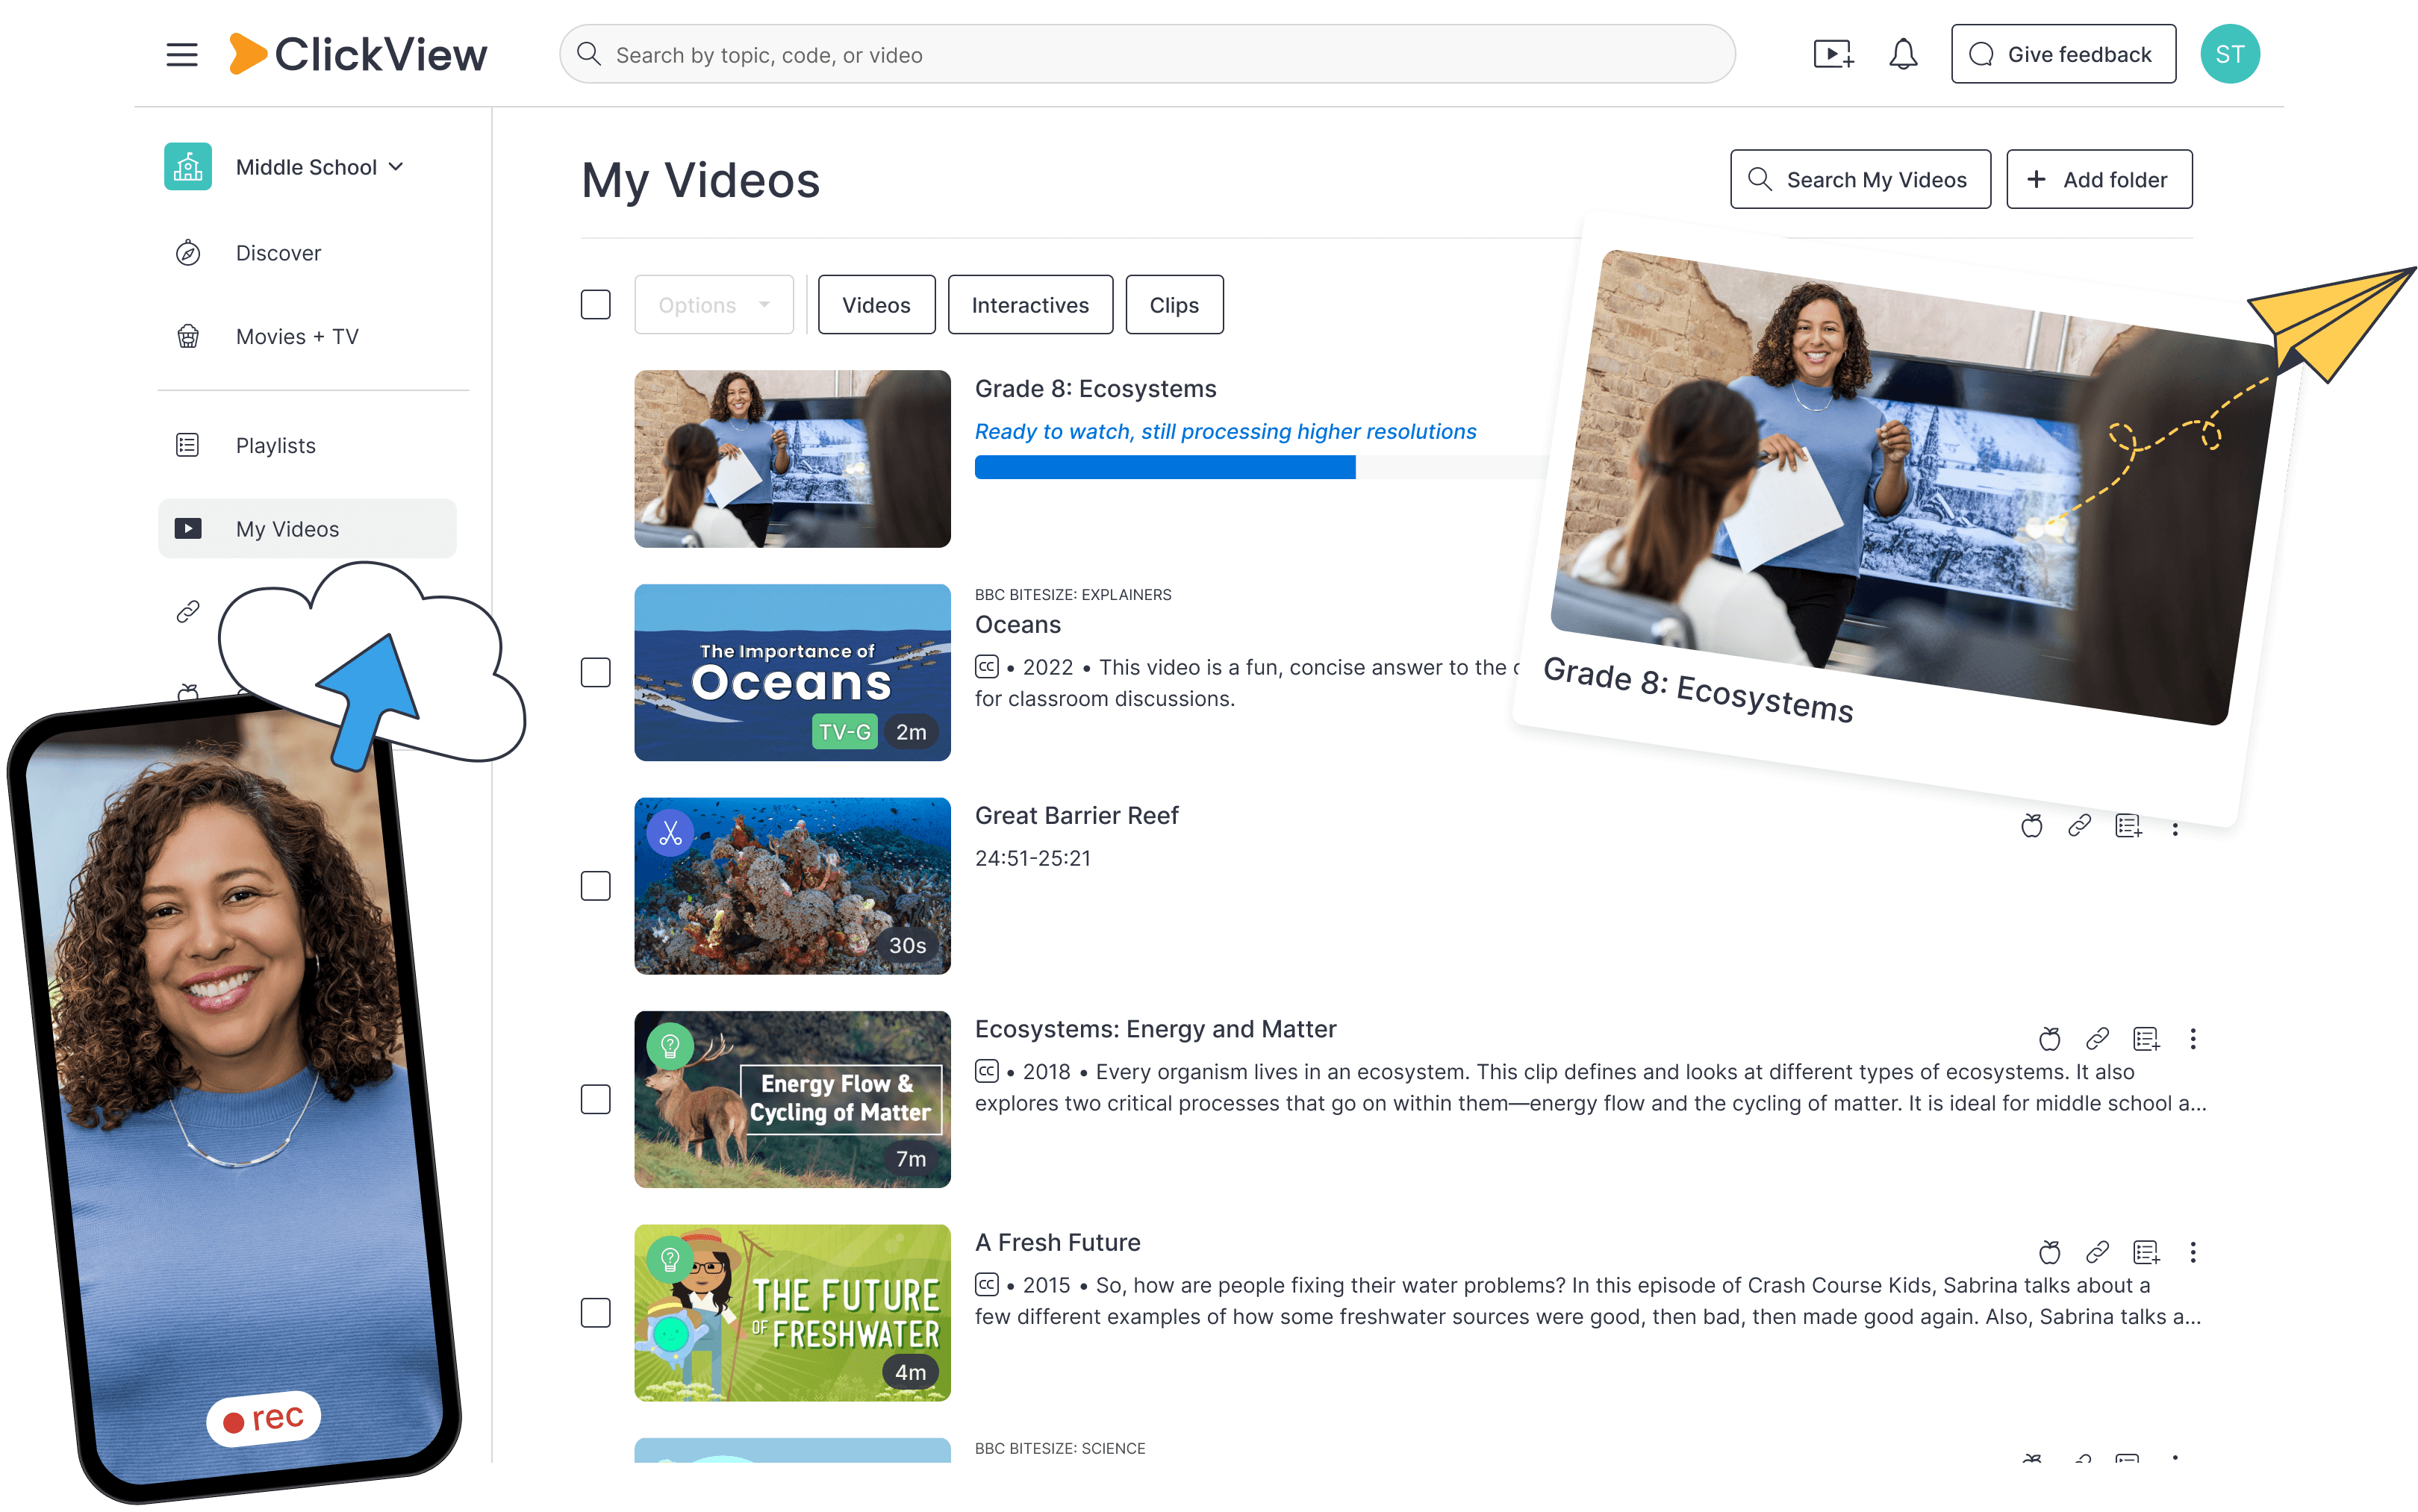Add A Fresh Future to playlist icon
The image size is (2418, 1512).
point(2146,1252)
